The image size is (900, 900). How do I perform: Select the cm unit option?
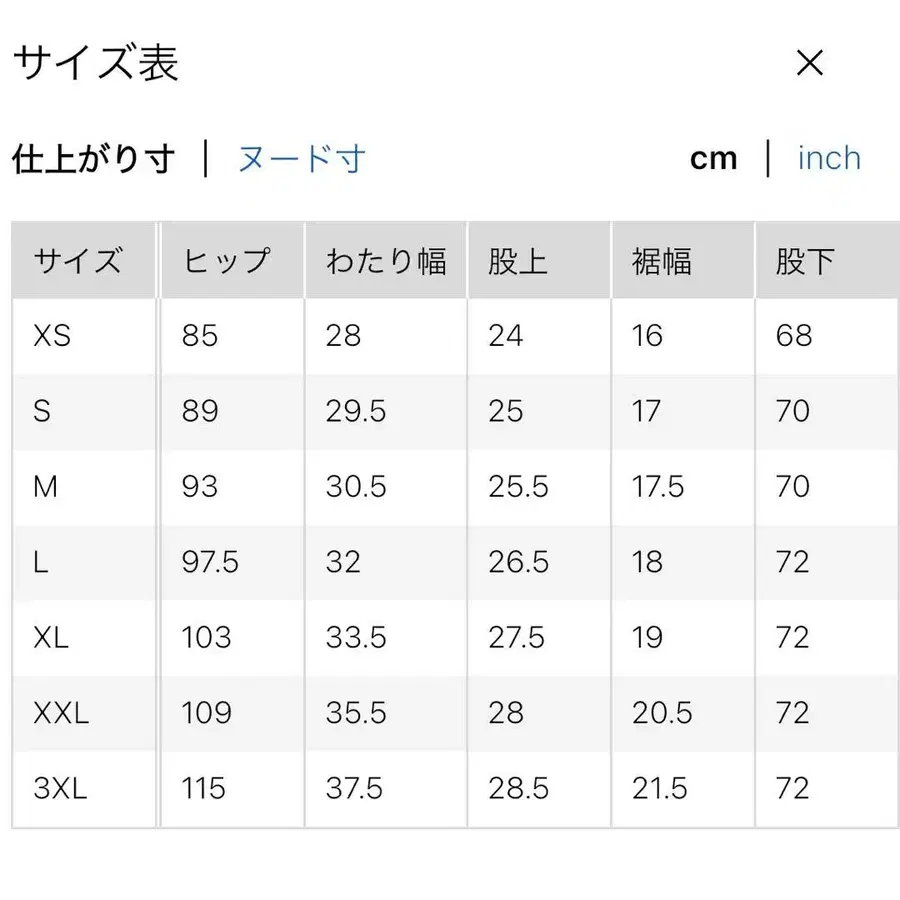tap(714, 157)
